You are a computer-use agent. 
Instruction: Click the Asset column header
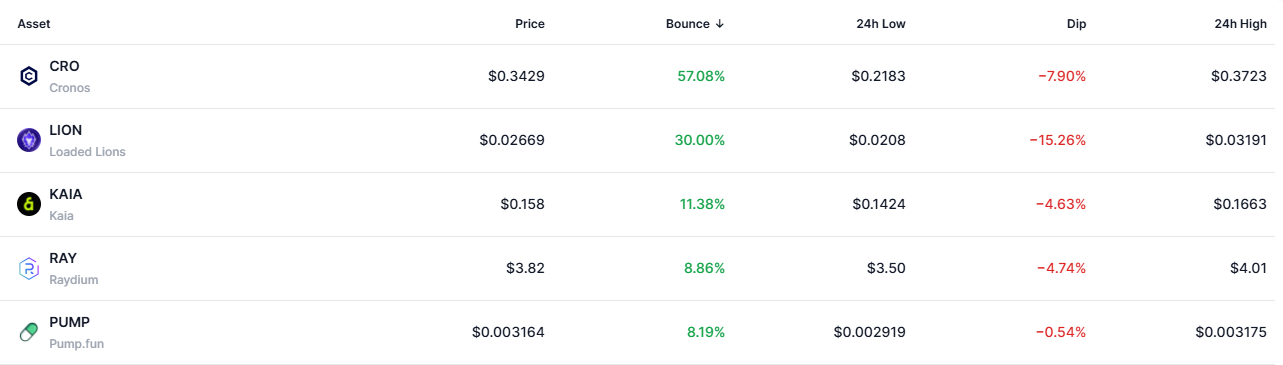pos(34,23)
